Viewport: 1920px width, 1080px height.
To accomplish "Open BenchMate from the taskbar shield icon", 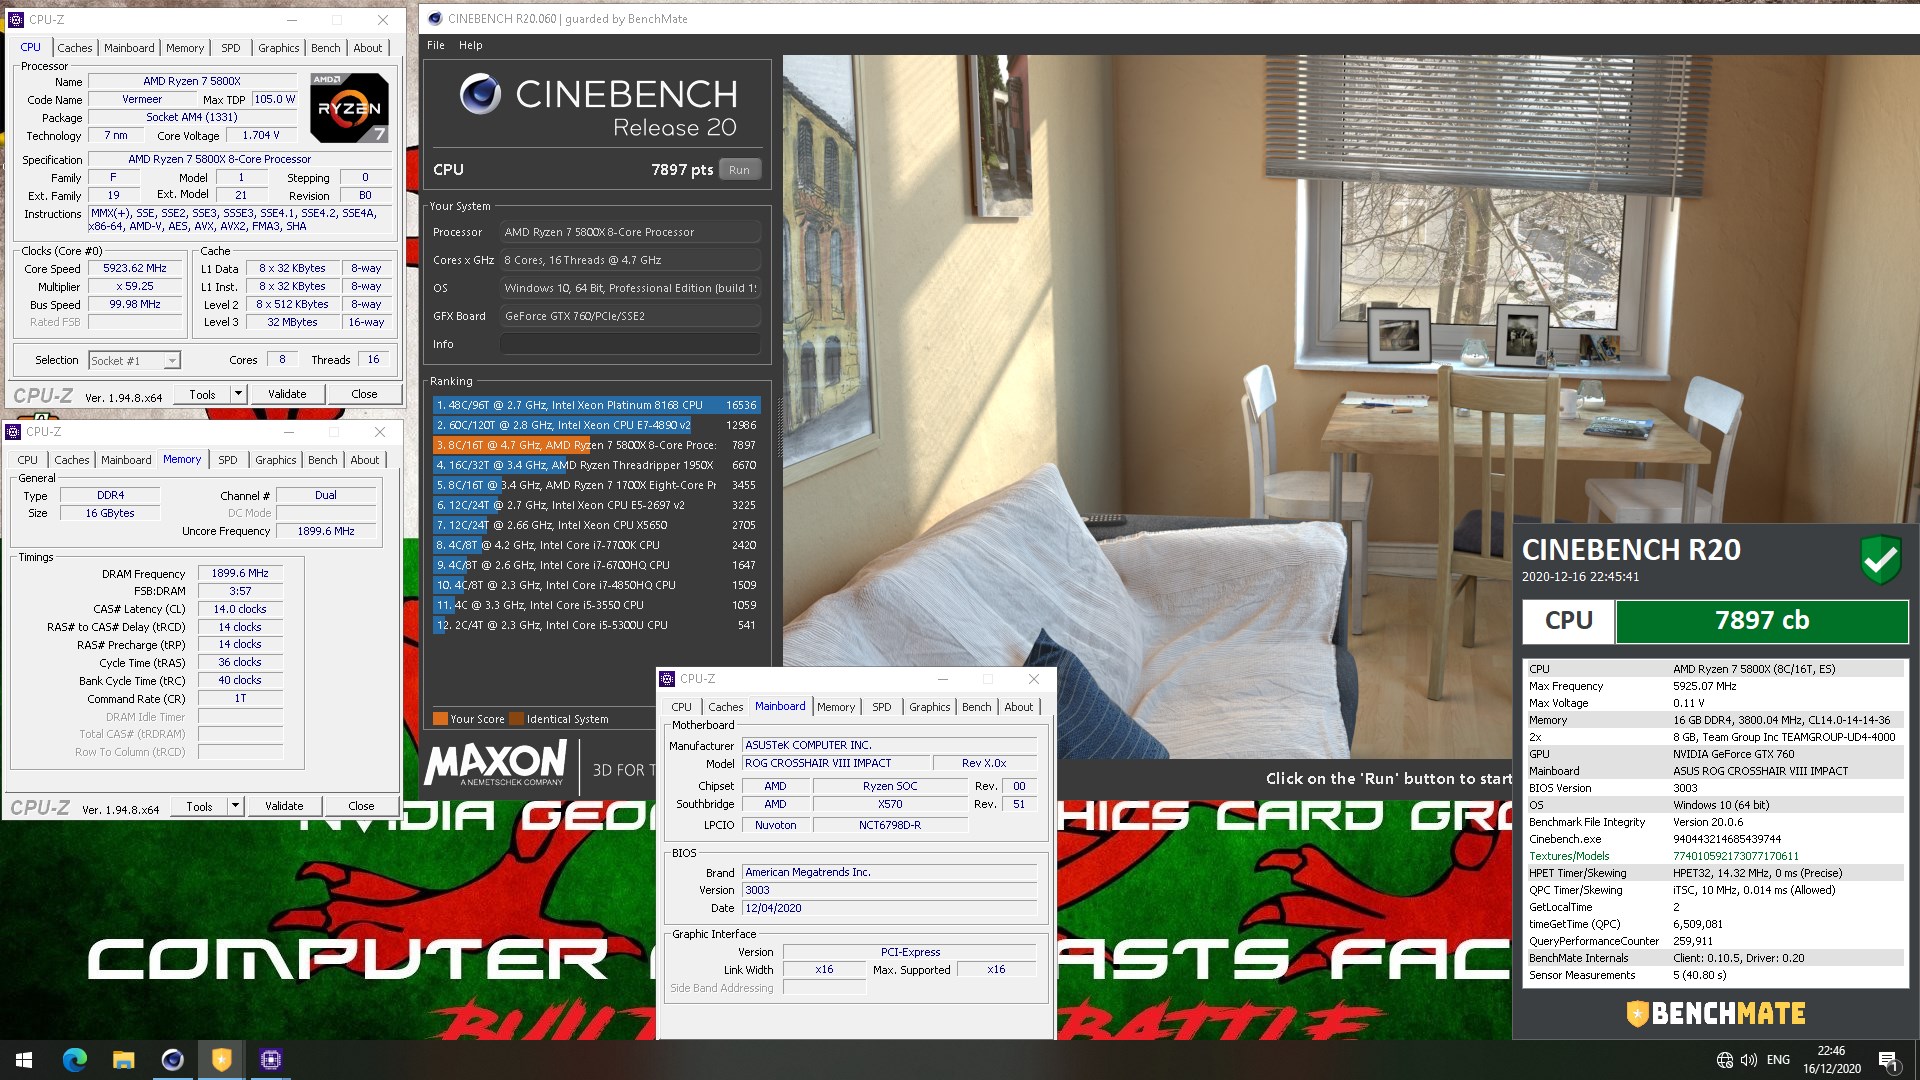I will pos(221,1060).
